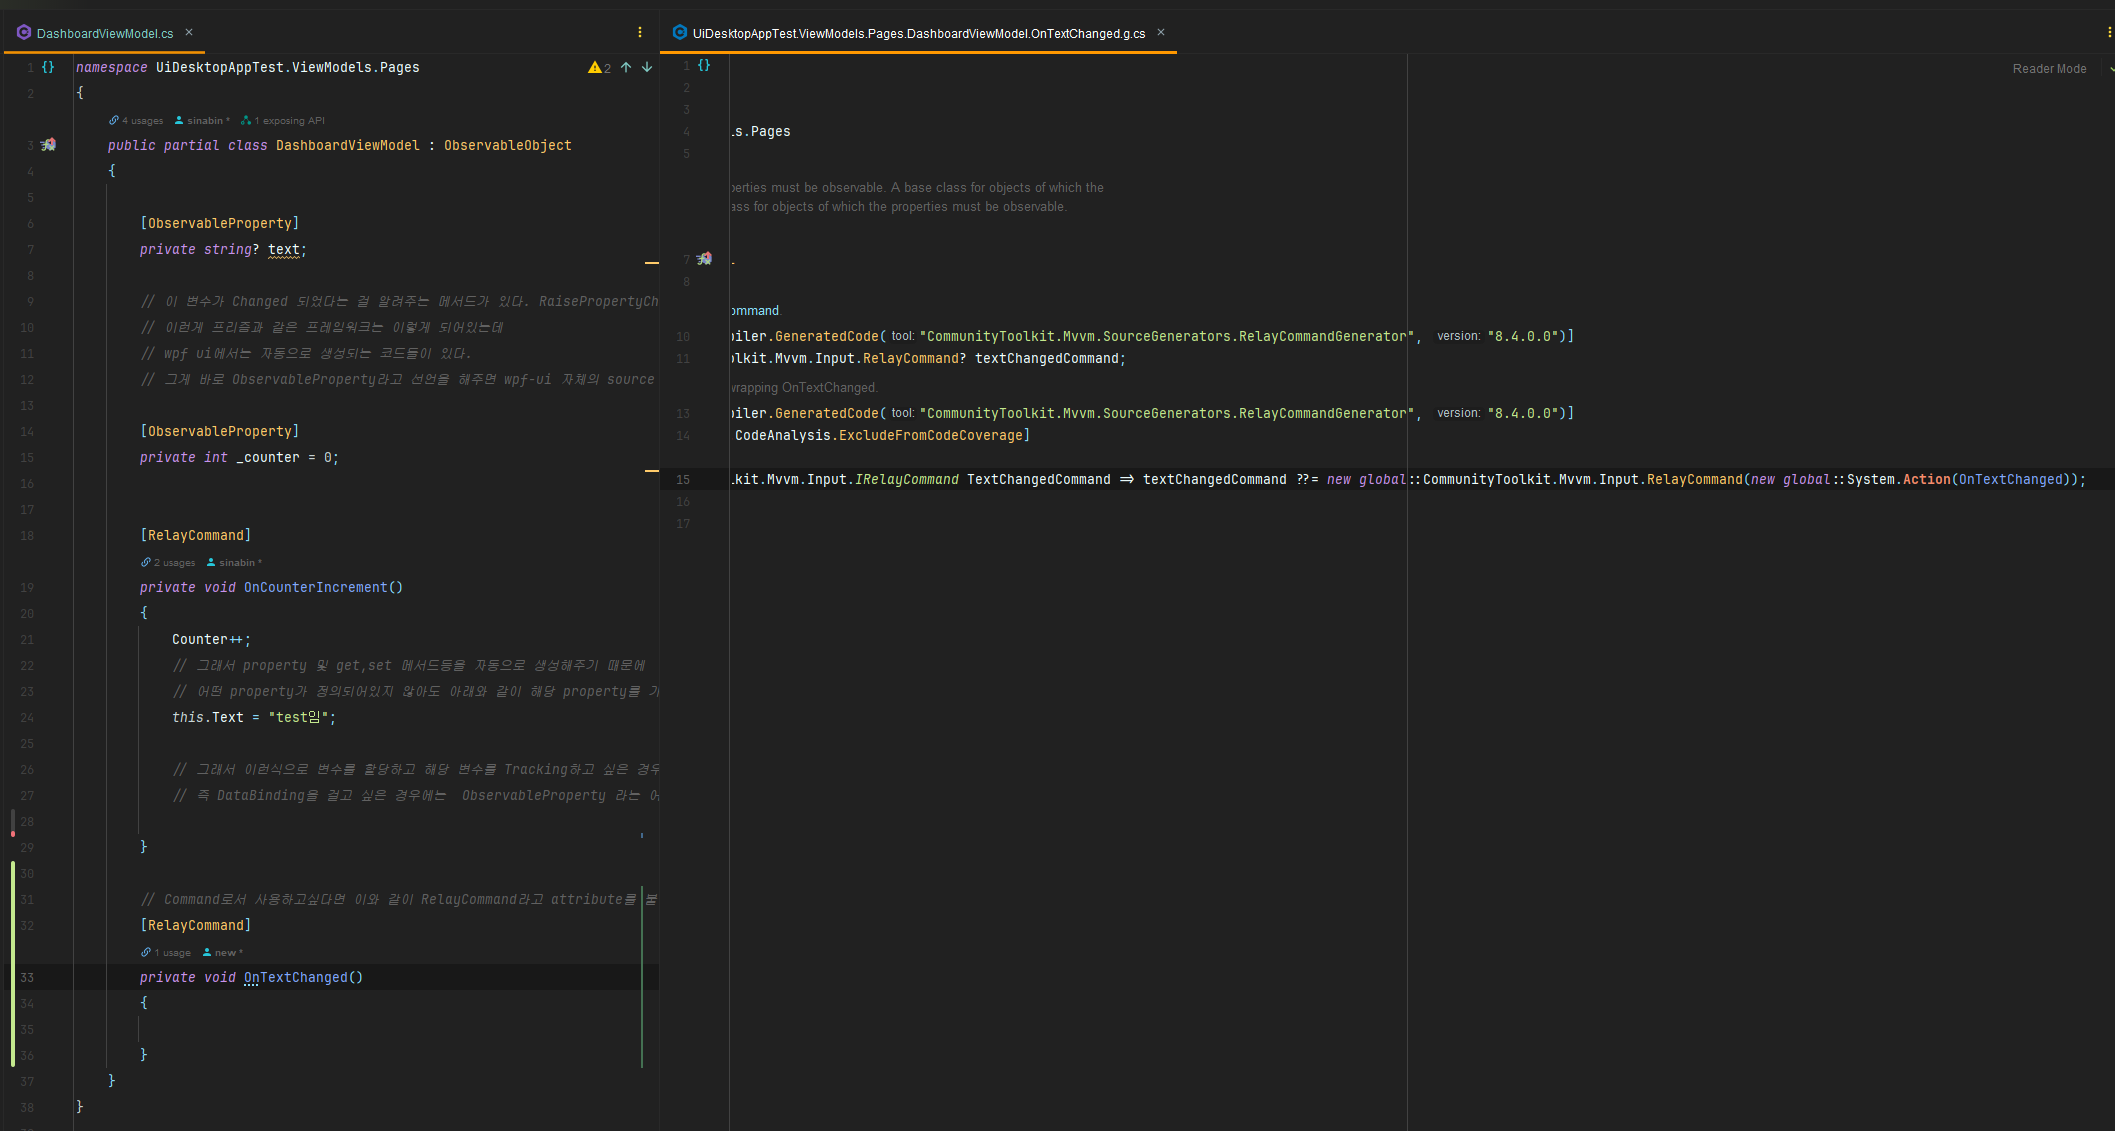Click gutter icon on line 7 of right editor
Image resolution: width=2115 pixels, height=1131 pixels.
point(704,259)
